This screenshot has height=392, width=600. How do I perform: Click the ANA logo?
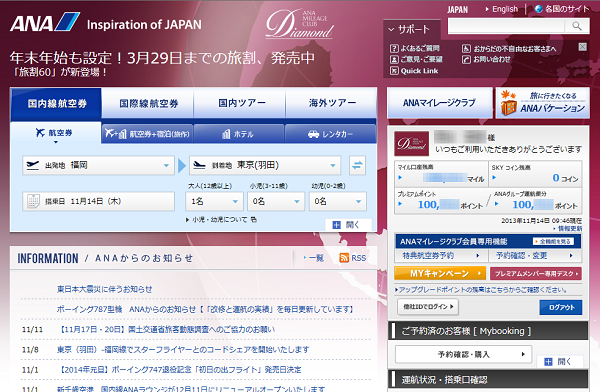[x=45, y=22]
